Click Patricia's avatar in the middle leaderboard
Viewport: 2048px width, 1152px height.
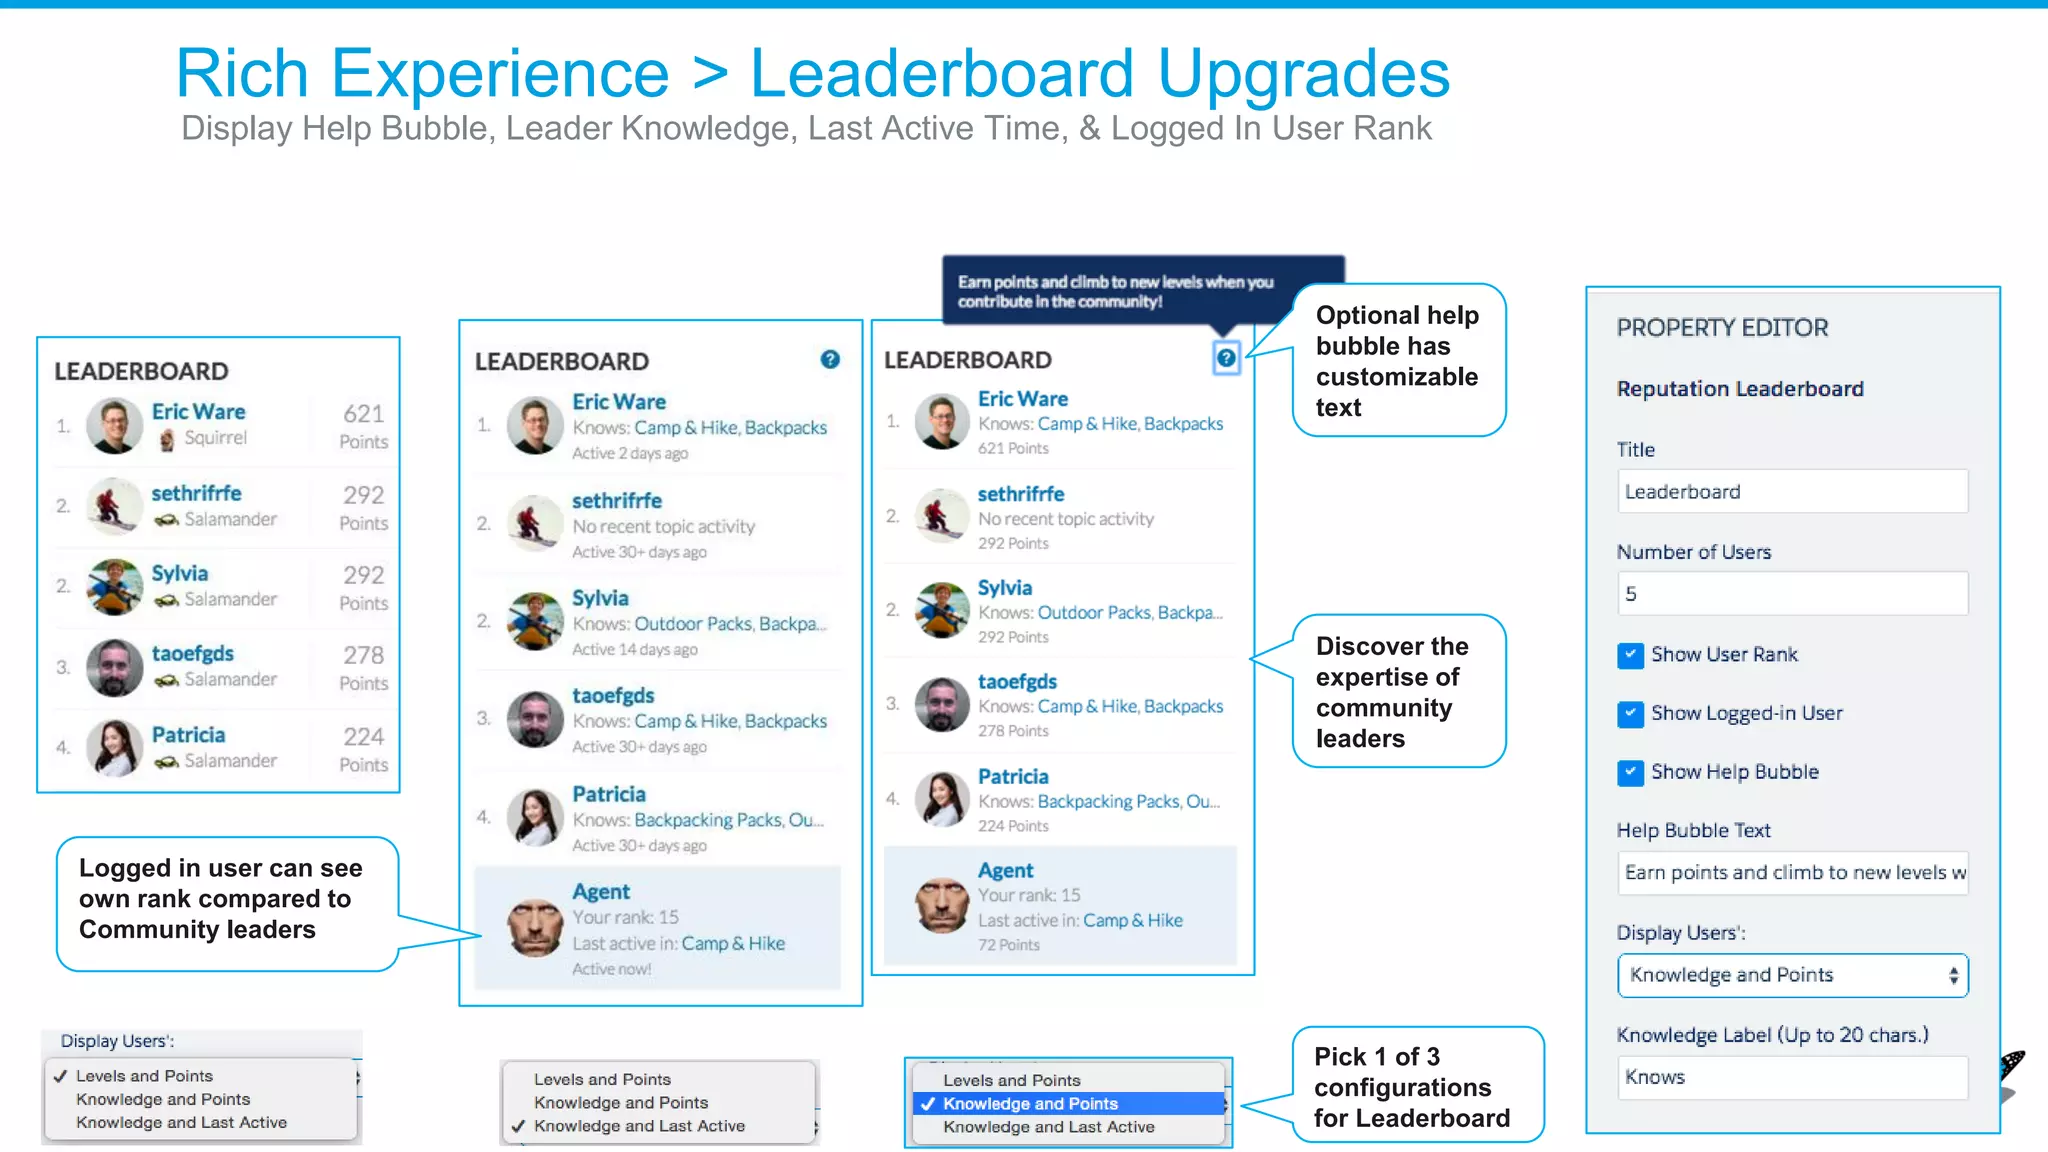coord(535,818)
